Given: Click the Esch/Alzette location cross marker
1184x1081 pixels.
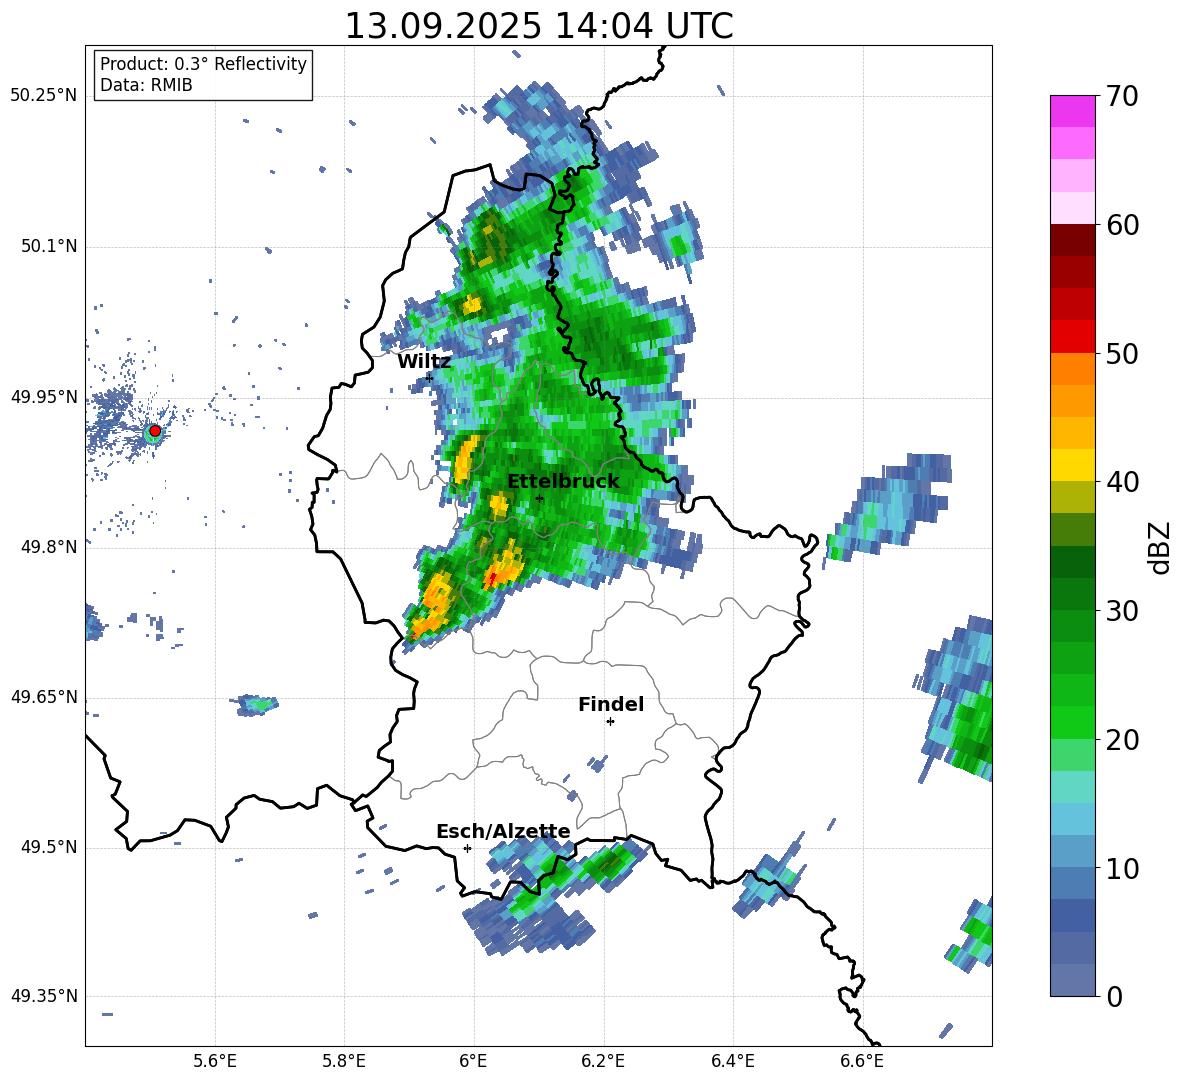Looking at the screenshot, I should [x=467, y=848].
